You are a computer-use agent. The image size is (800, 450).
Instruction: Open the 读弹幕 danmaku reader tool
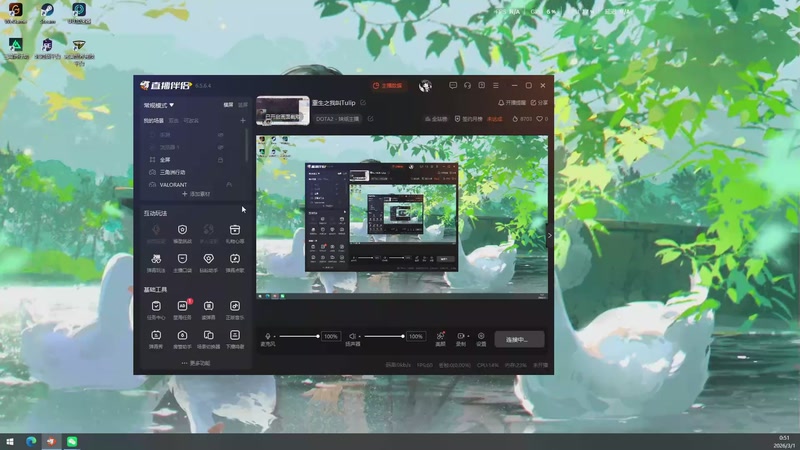coord(209,310)
